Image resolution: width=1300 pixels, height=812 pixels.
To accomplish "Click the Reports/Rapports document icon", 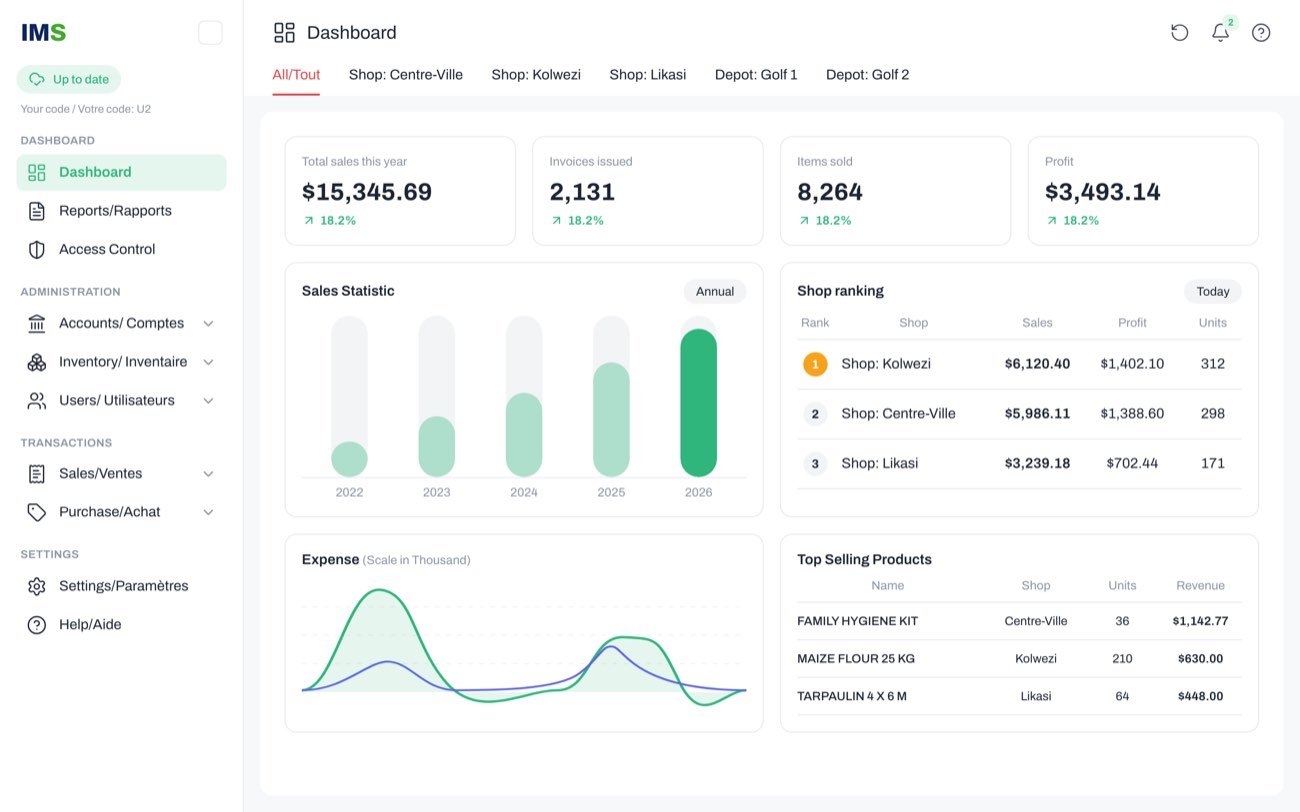I will click(37, 211).
